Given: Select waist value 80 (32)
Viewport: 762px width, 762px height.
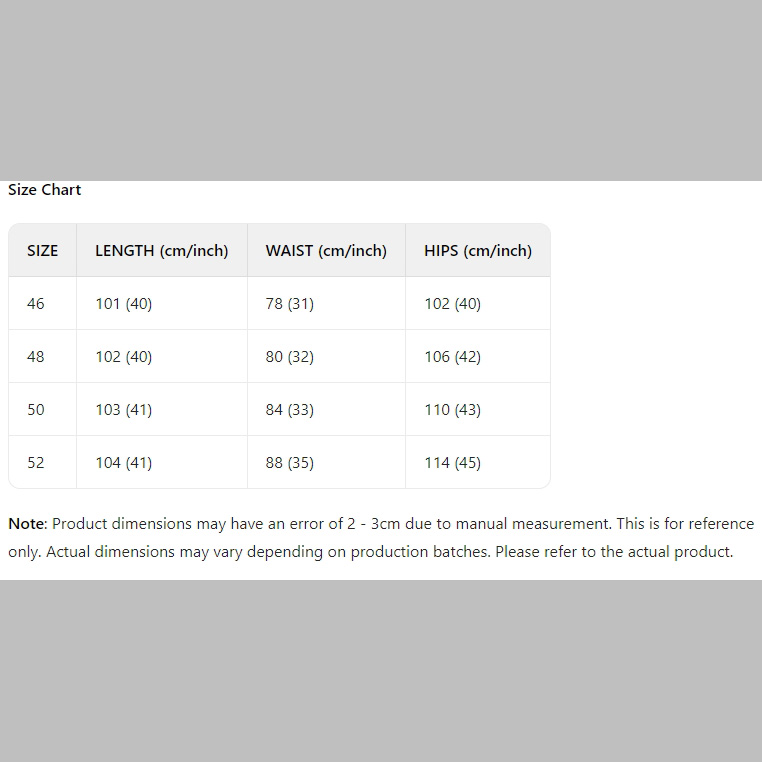Looking at the screenshot, I should 290,357.
